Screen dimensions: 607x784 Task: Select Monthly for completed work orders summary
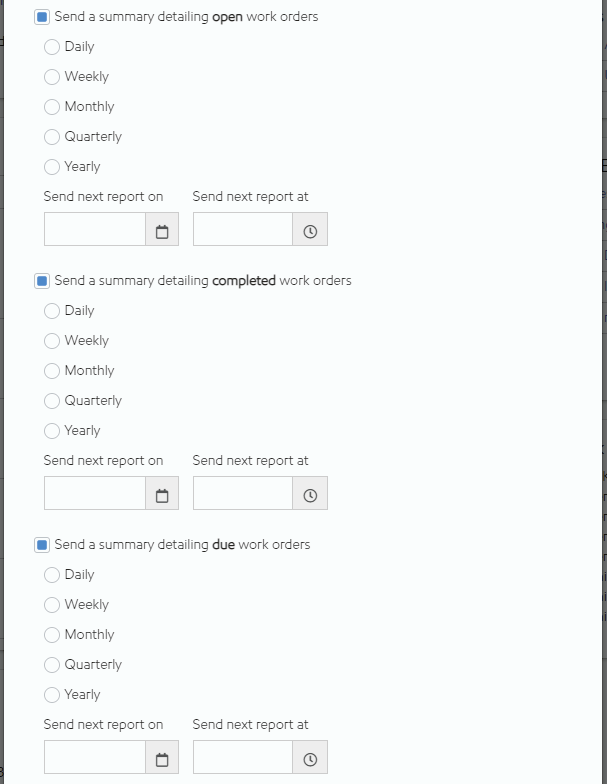tap(52, 371)
